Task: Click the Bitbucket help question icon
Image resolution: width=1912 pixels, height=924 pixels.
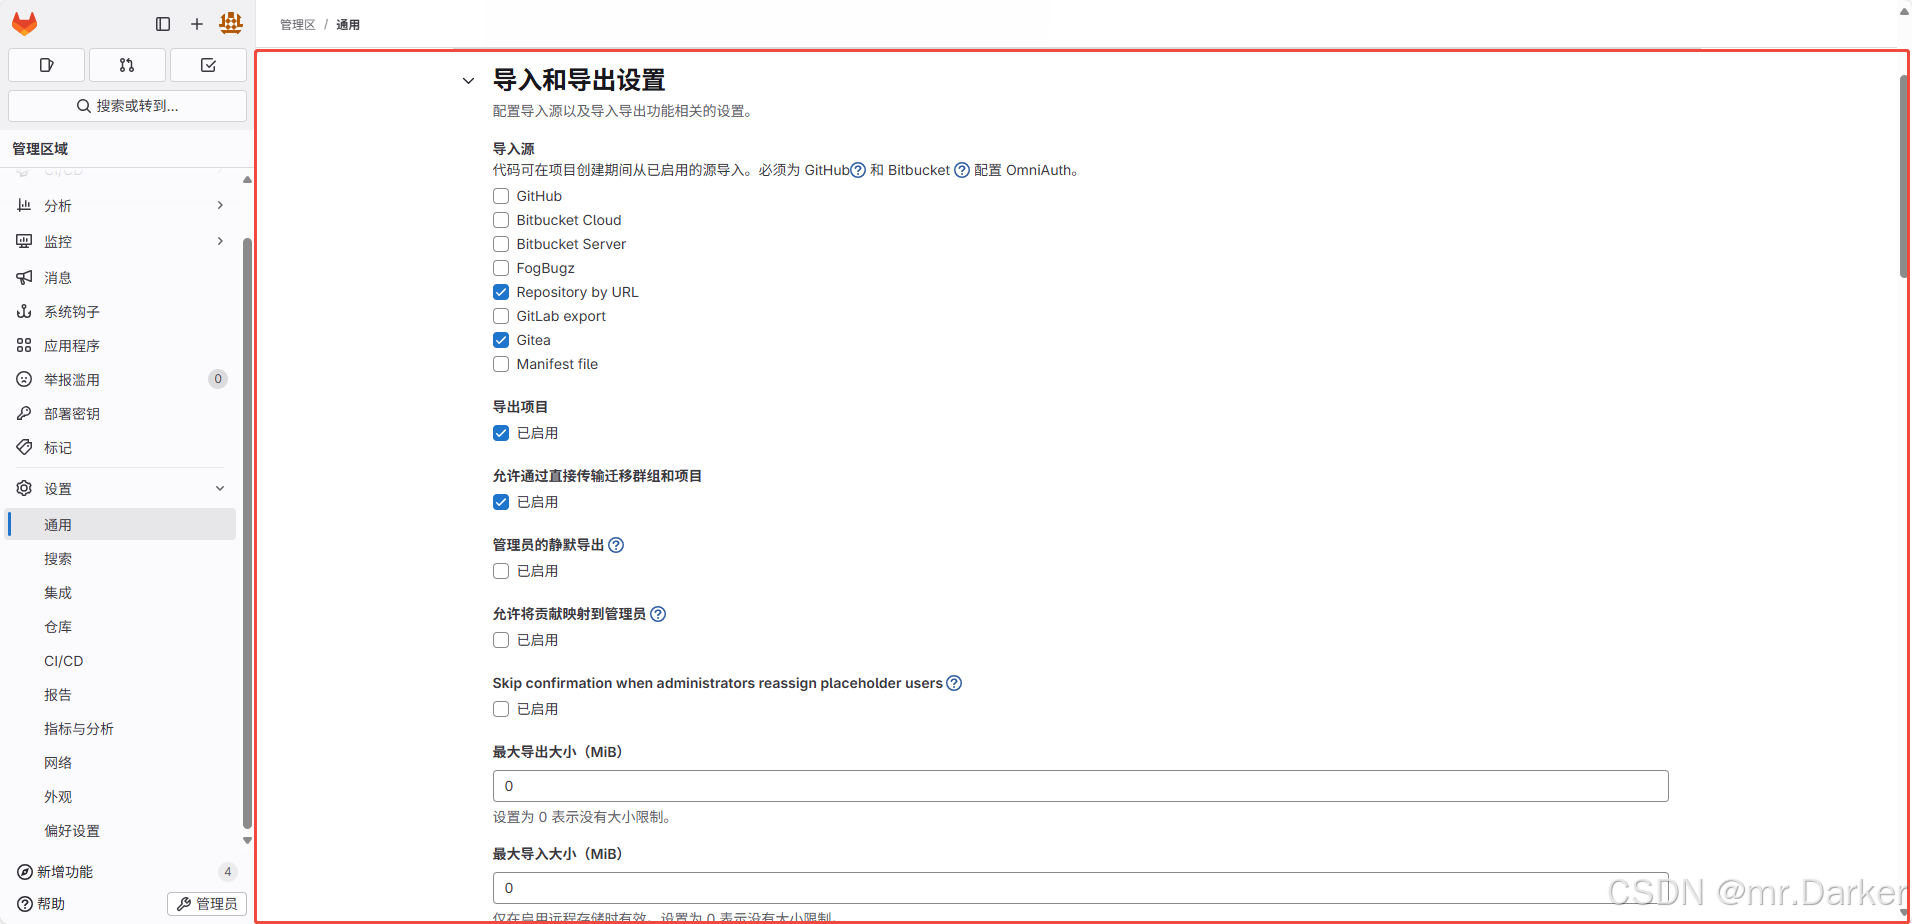Action: point(962,170)
